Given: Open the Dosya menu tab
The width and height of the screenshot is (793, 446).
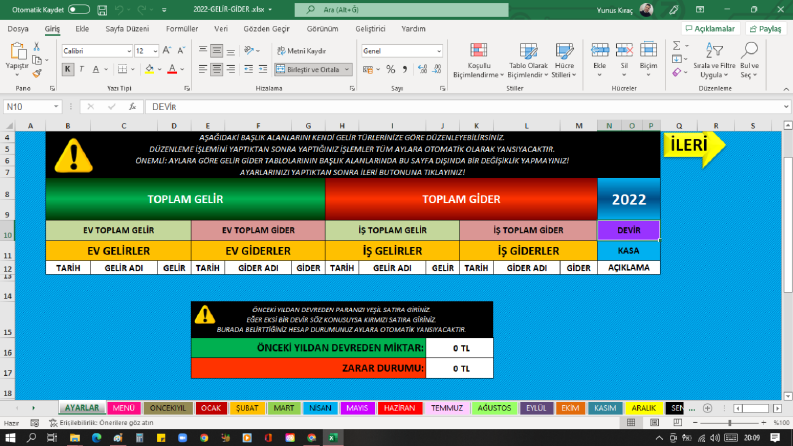Looking at the screenshot, I should click(18, 29).
